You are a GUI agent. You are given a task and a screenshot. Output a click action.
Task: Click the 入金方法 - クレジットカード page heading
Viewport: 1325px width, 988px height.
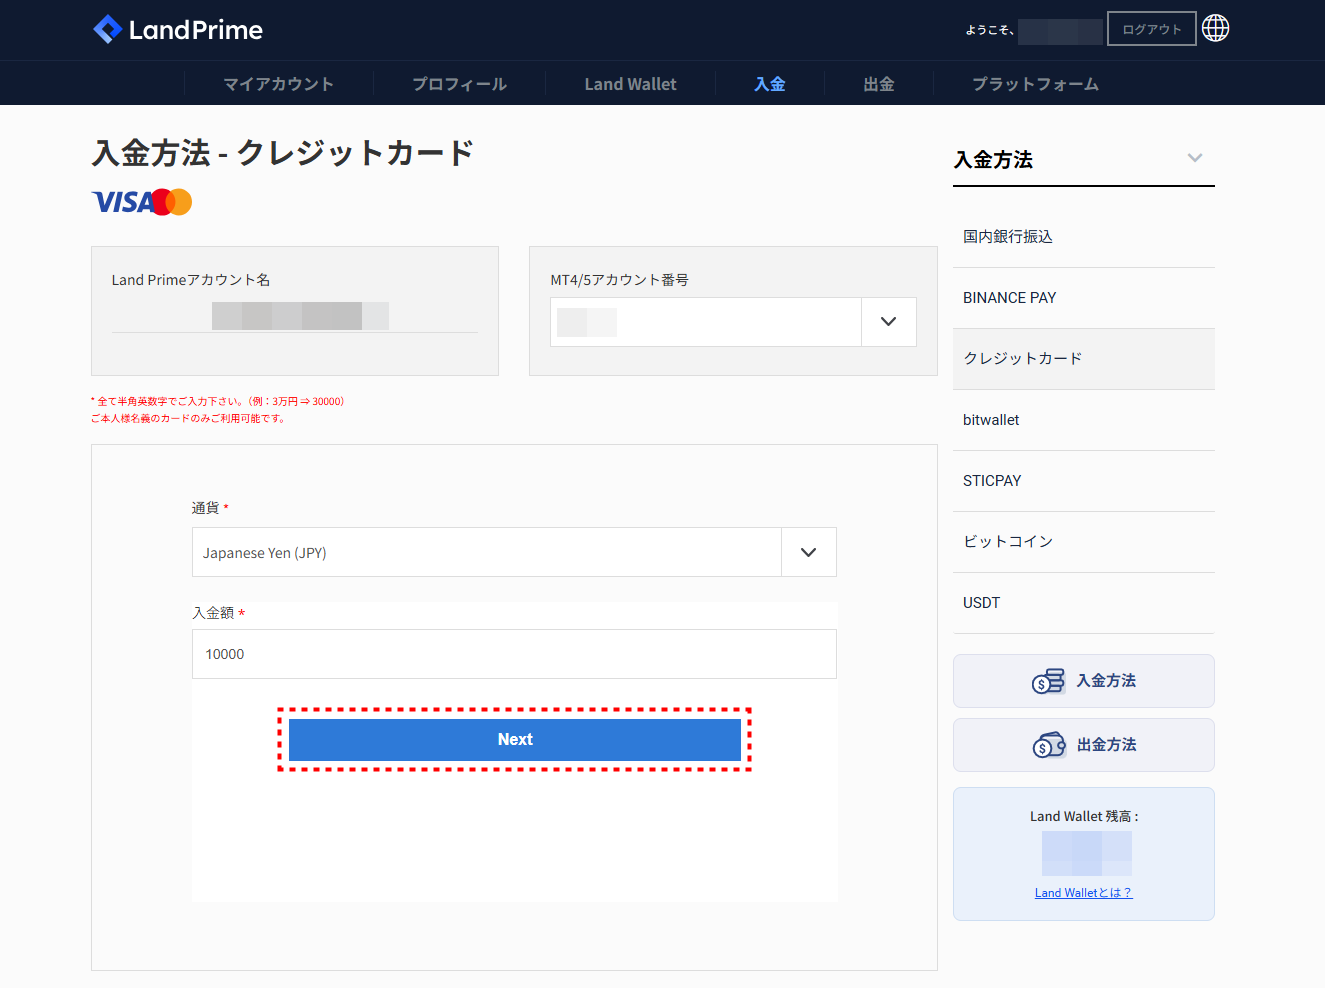[282, 153]
